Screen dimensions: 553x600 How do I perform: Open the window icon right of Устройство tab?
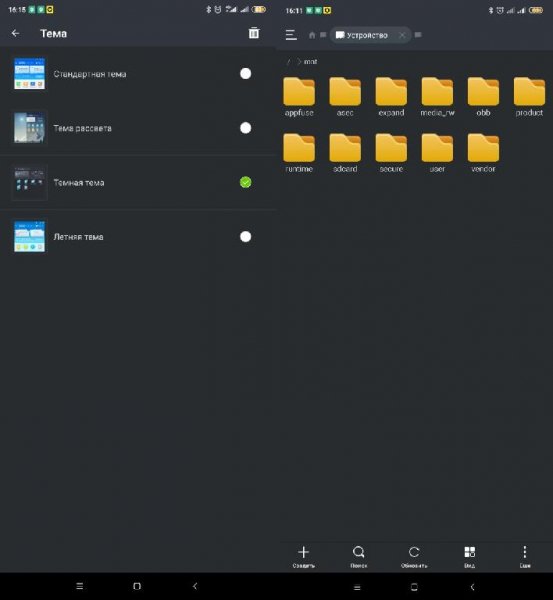(x=418, y=35)
